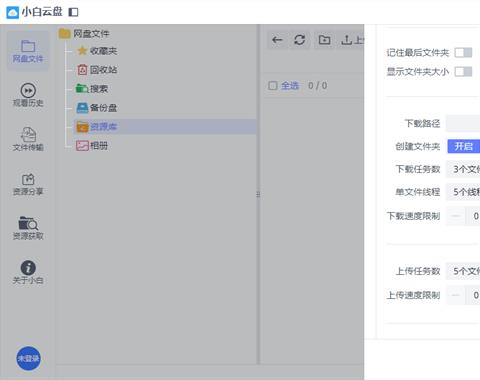This screenshot has height=380, width=480.
Task: Create a new folder via toolbar icon
Action: coord(324,40)
